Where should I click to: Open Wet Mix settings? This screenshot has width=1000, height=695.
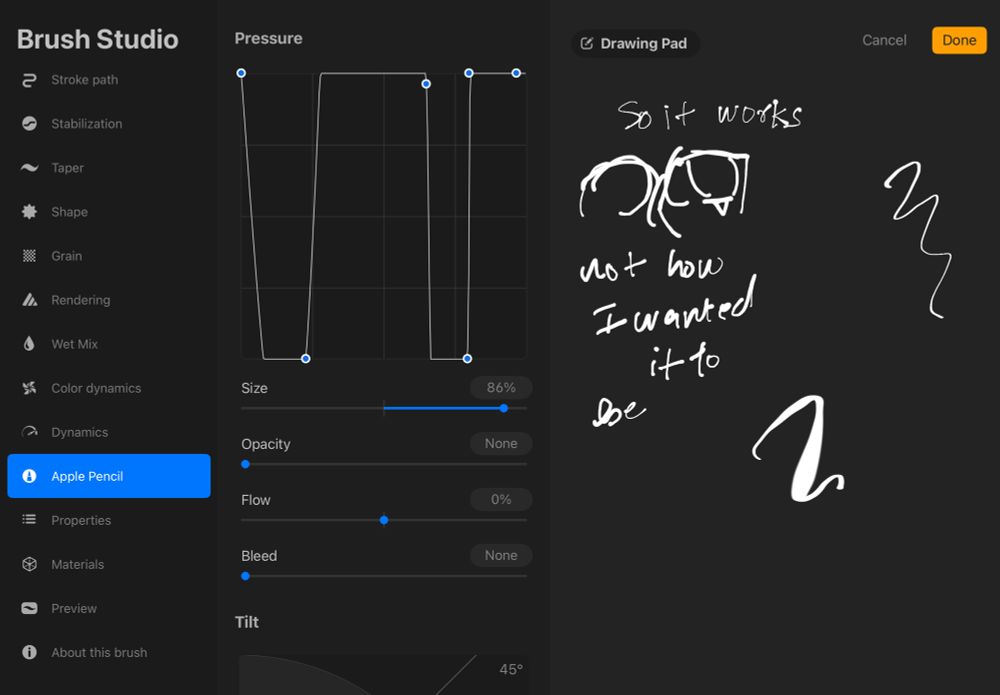[108, 344]
